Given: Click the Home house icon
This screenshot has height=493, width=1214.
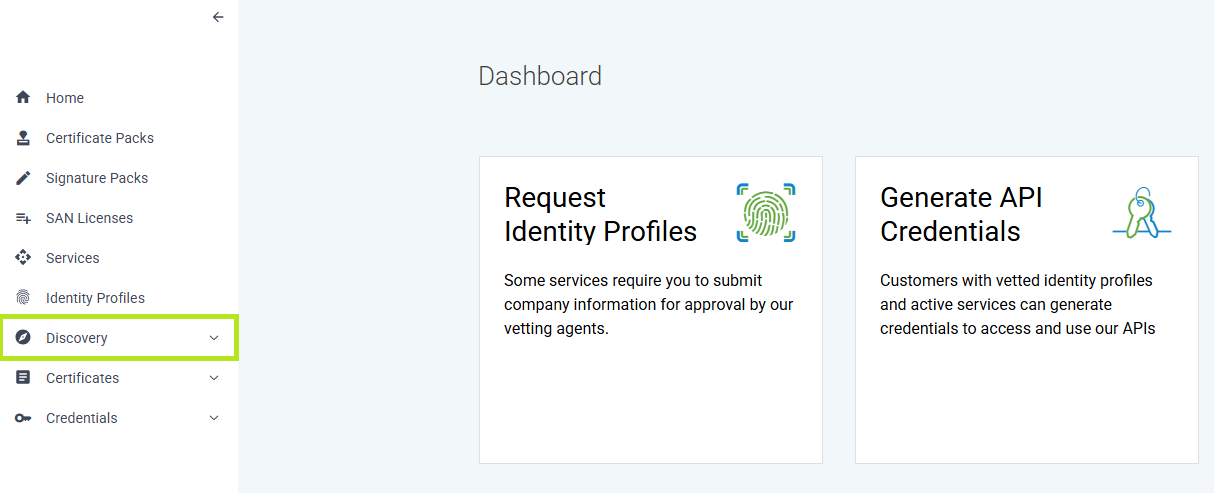Looking at the screenshot, I should (23, 98).
